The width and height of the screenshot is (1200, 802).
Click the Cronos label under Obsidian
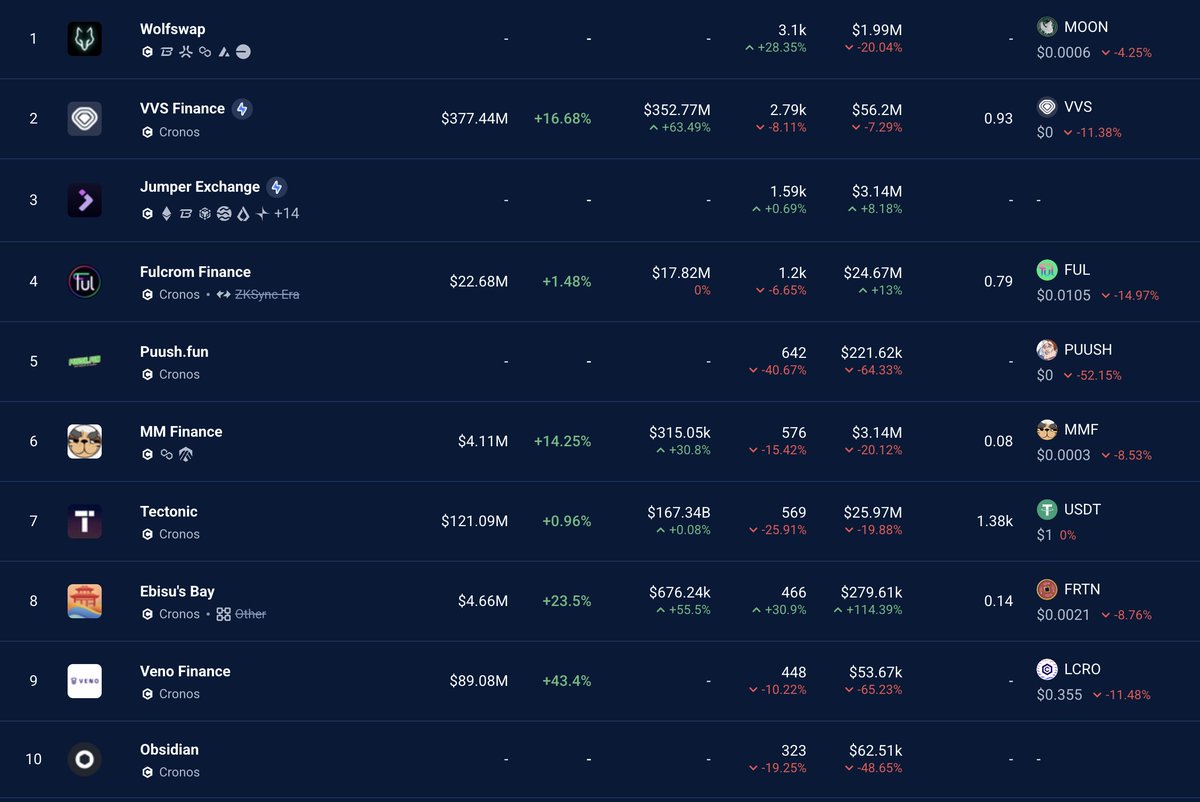click(x=179, y=772)
